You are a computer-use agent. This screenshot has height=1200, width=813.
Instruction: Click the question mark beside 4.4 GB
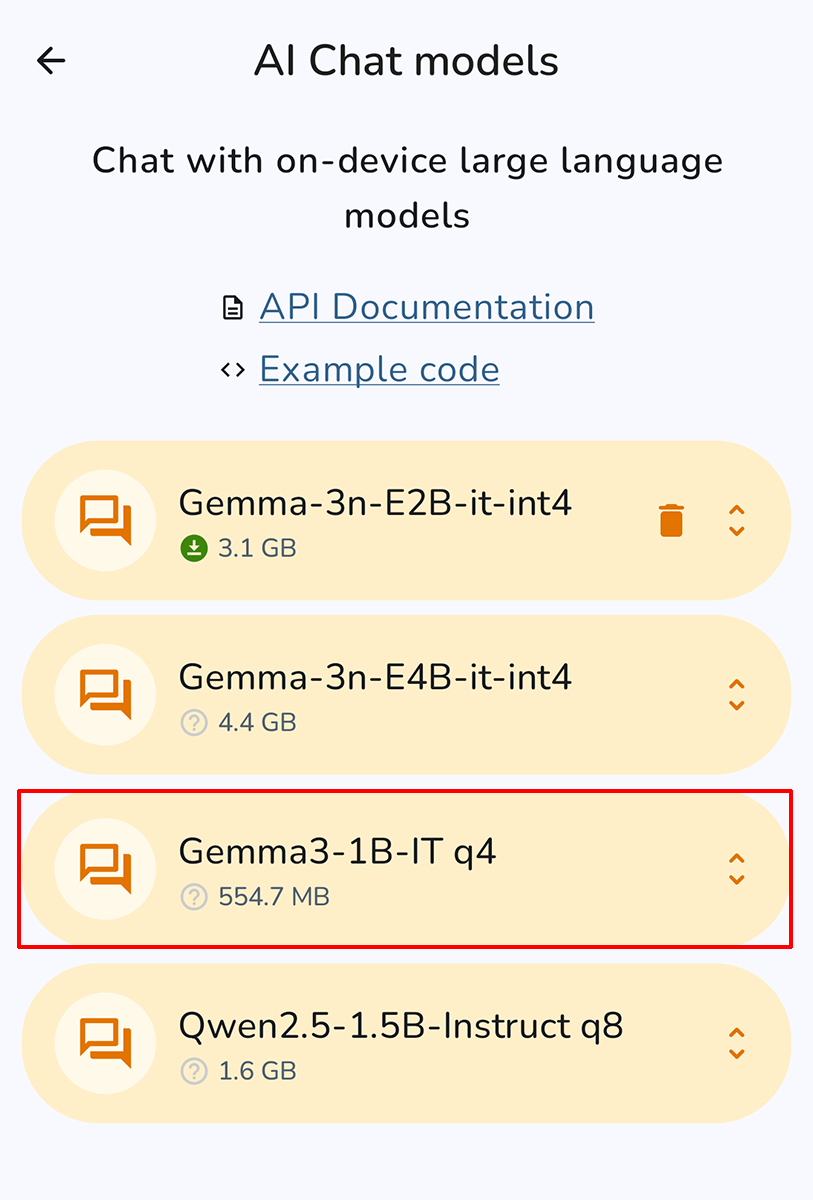[194, 722]
